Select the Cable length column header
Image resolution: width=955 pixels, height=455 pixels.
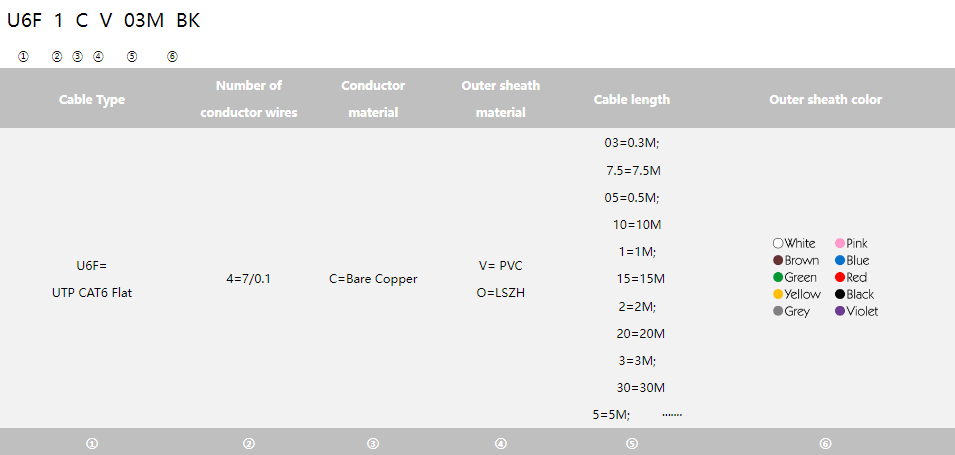[632, 99]
